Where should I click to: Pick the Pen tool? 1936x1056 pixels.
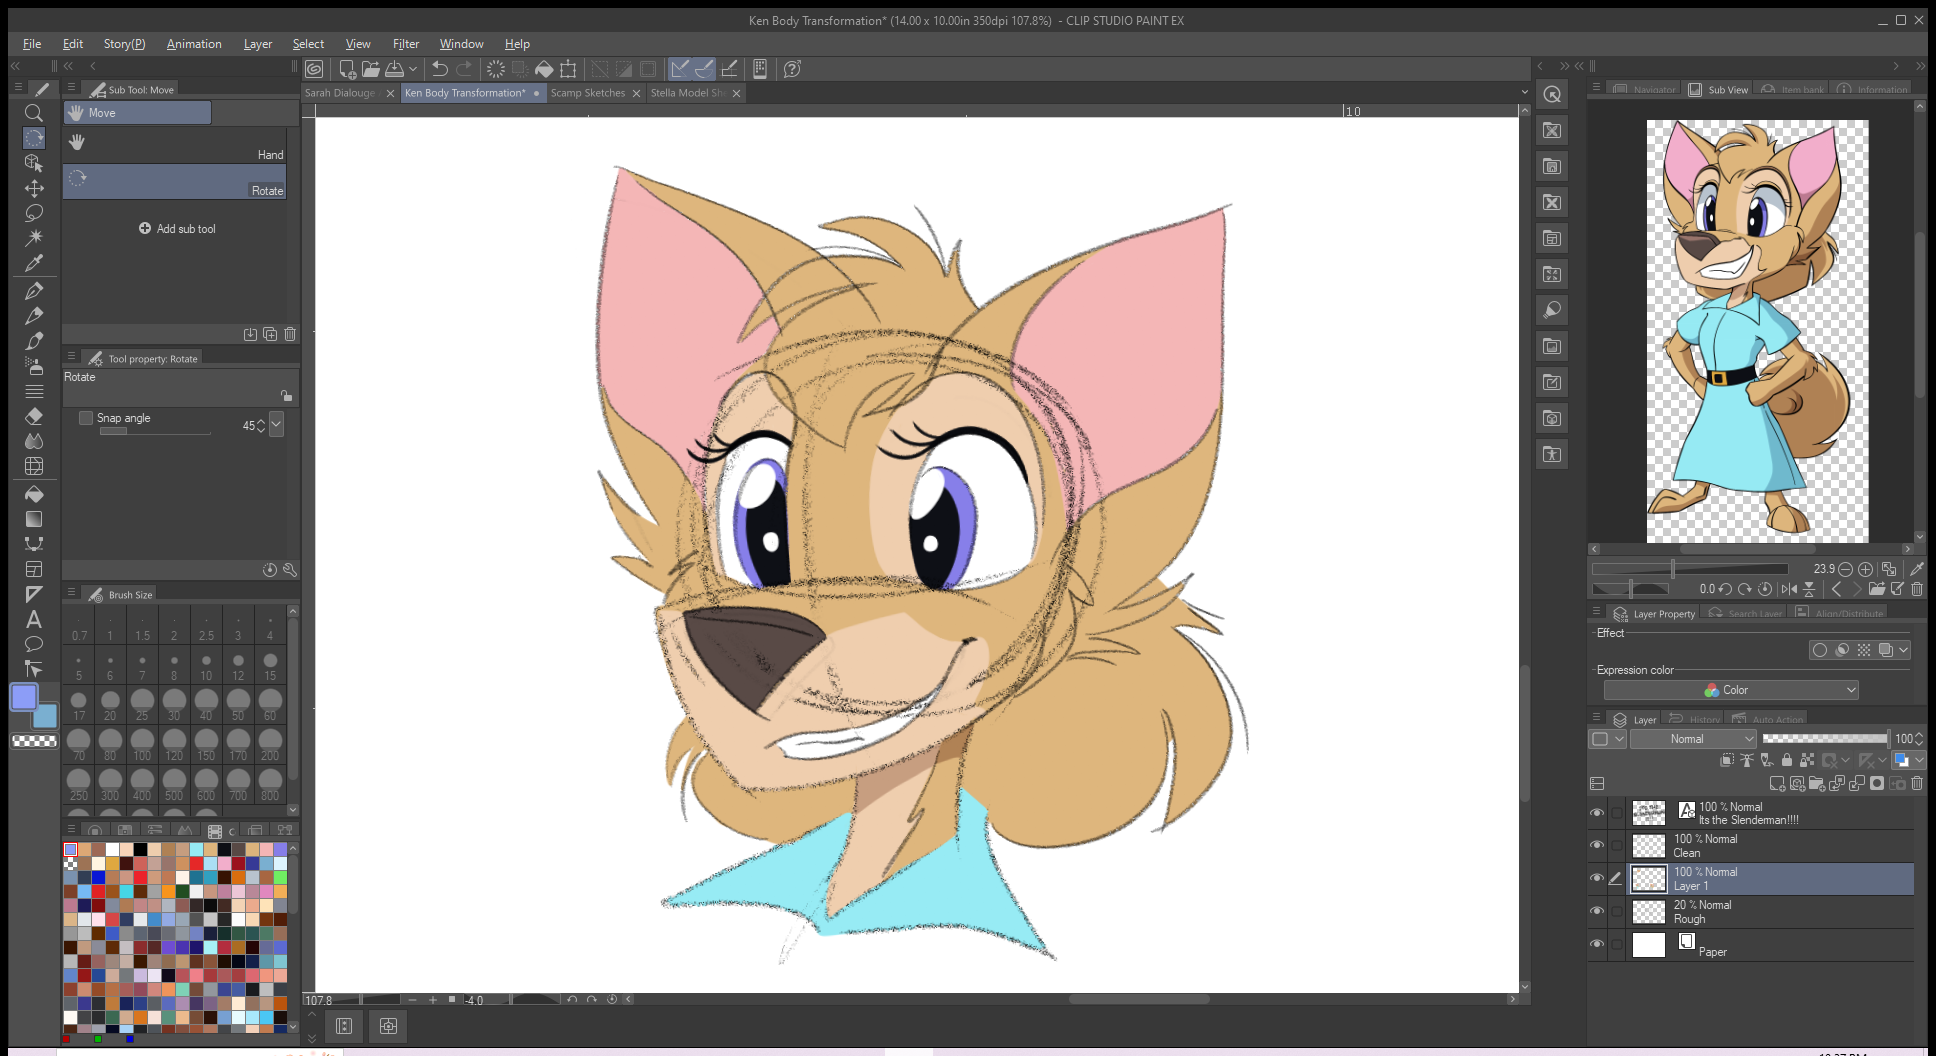tap(33, 291)
